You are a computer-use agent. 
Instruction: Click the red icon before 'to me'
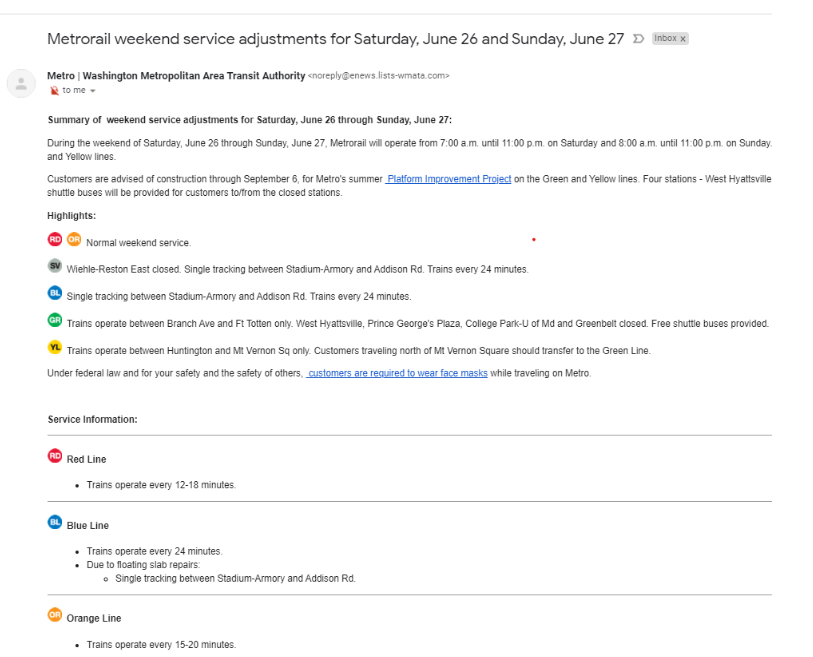point(53,91)
